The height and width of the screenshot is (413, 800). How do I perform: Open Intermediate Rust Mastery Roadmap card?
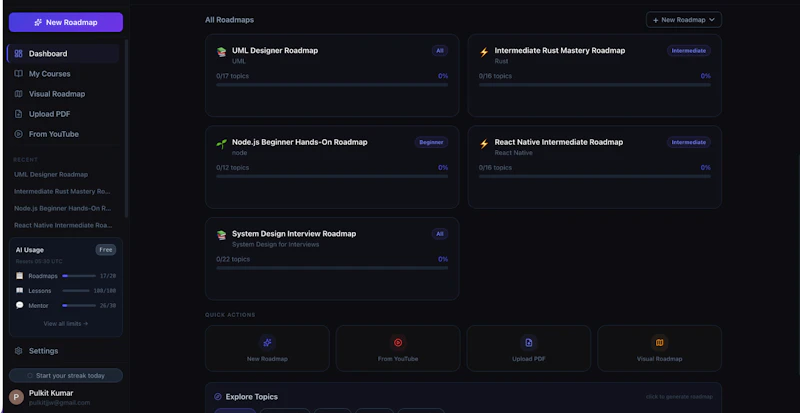pyautogui.click(x=594, y=76)
